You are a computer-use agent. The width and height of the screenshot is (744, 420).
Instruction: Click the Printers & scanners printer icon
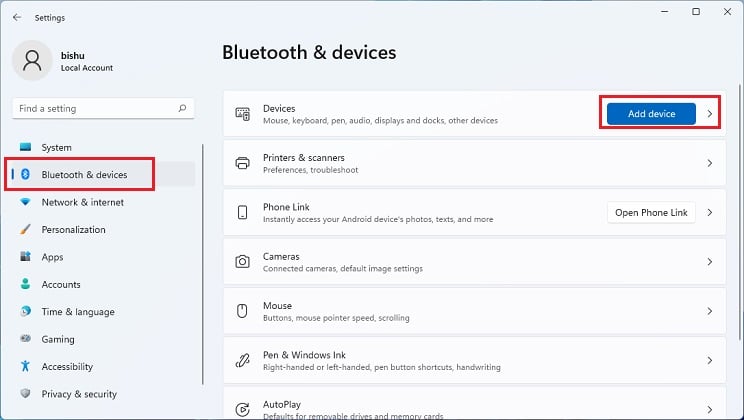coord(242,163)
